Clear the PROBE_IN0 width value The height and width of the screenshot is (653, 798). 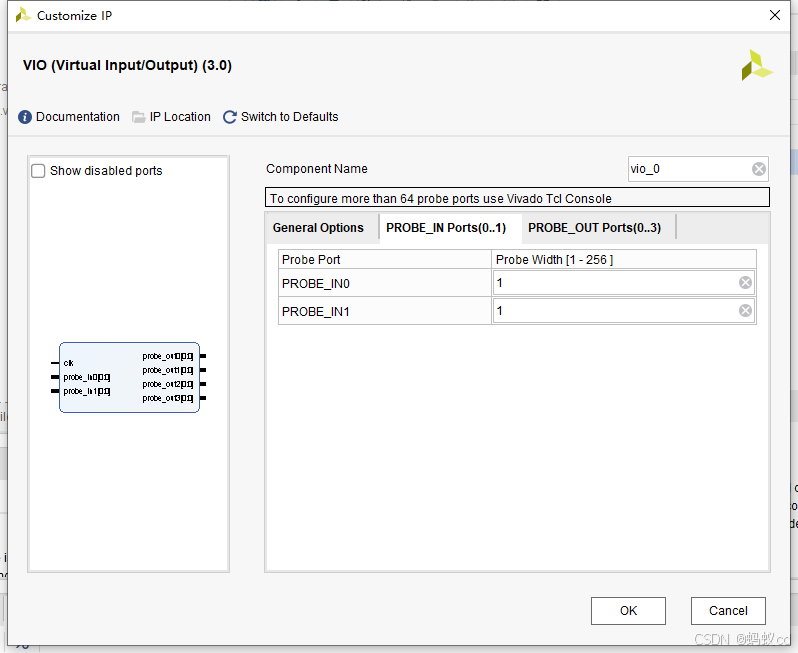tap(746, 282)
